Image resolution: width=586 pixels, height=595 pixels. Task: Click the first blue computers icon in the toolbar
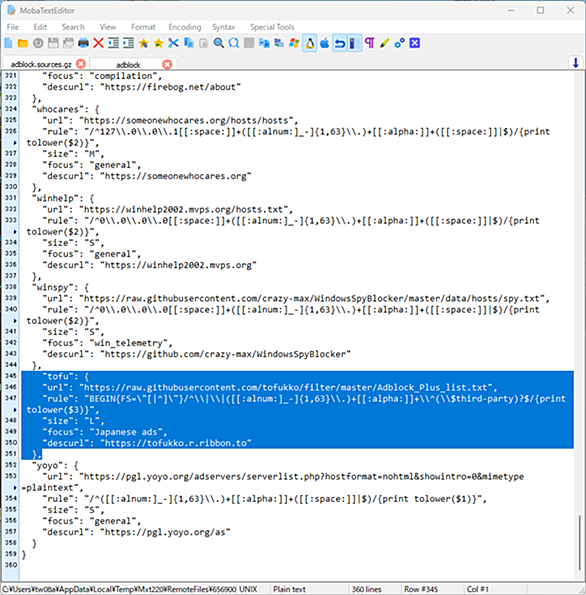point(264,43)
